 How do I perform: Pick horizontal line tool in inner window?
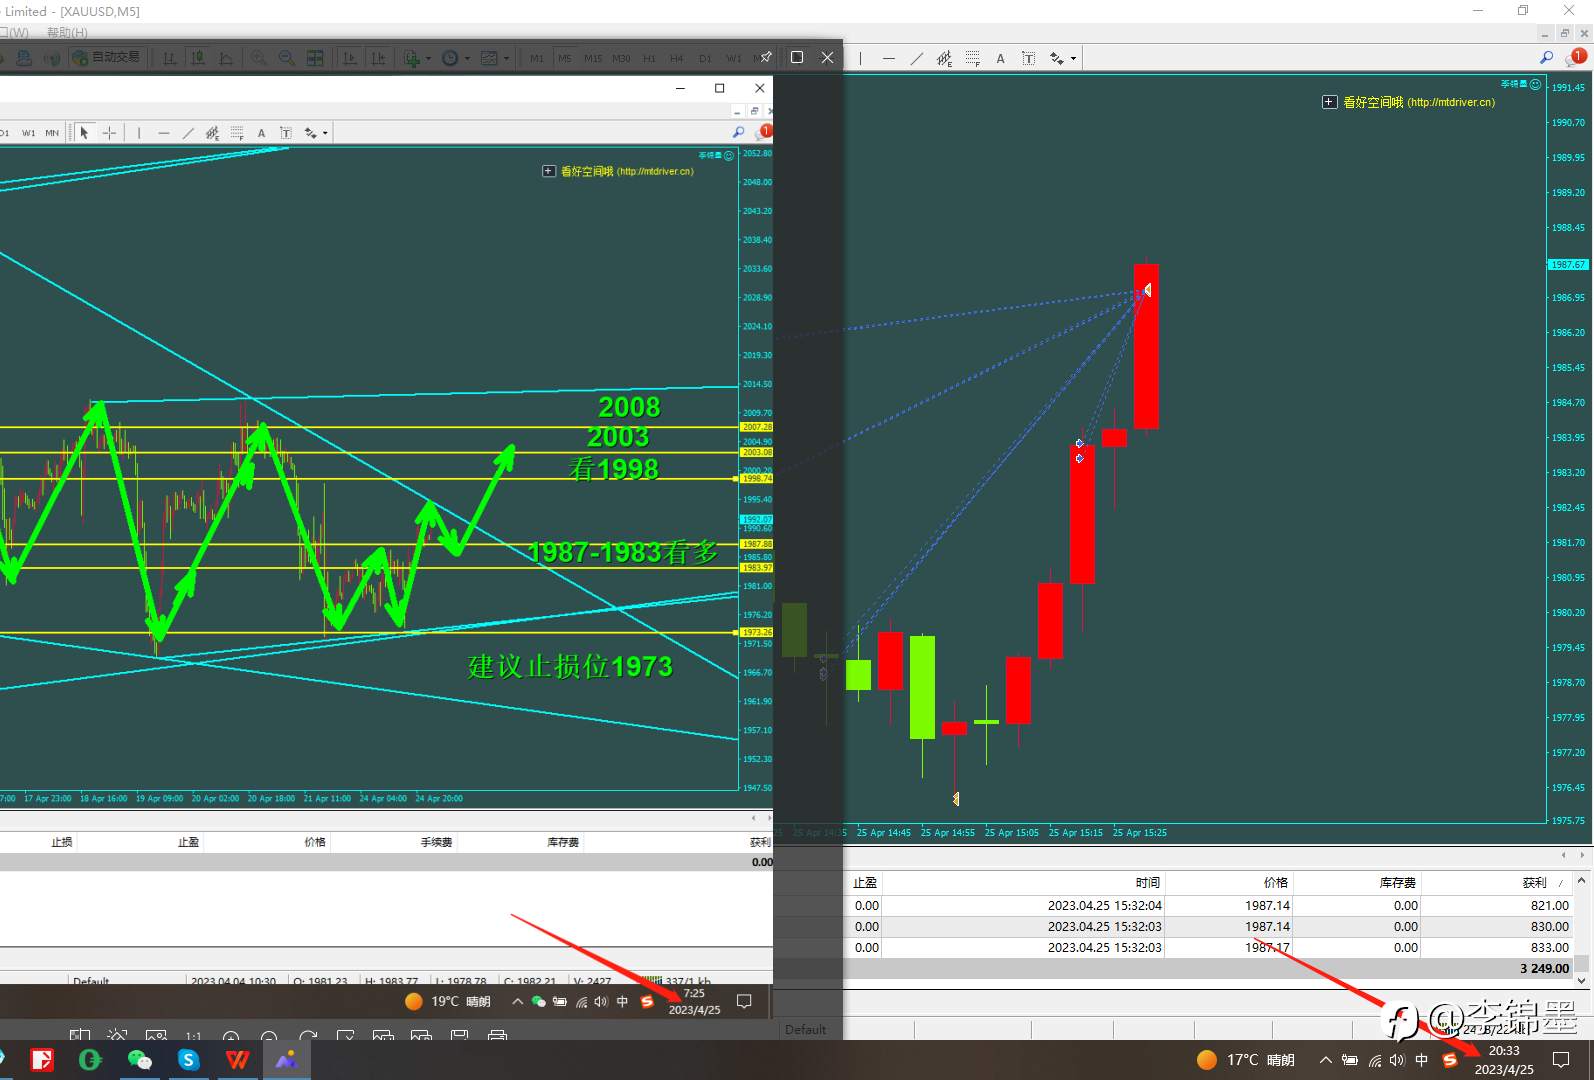click(x=163, y=132)
